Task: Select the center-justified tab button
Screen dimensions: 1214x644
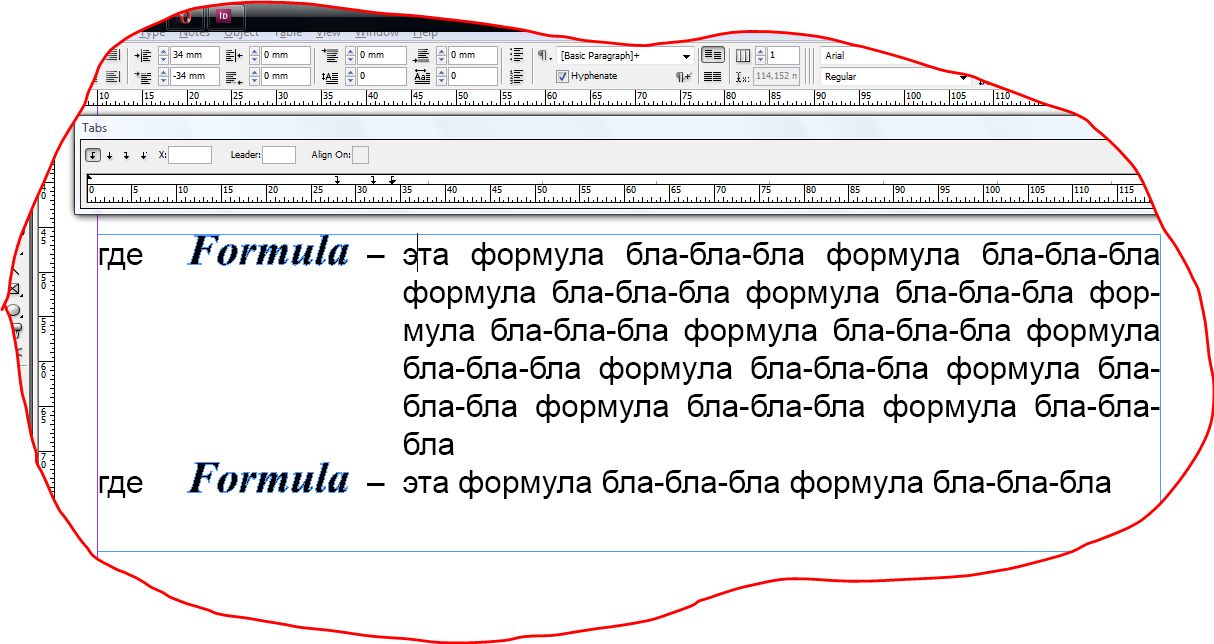Action: [110, 155]
